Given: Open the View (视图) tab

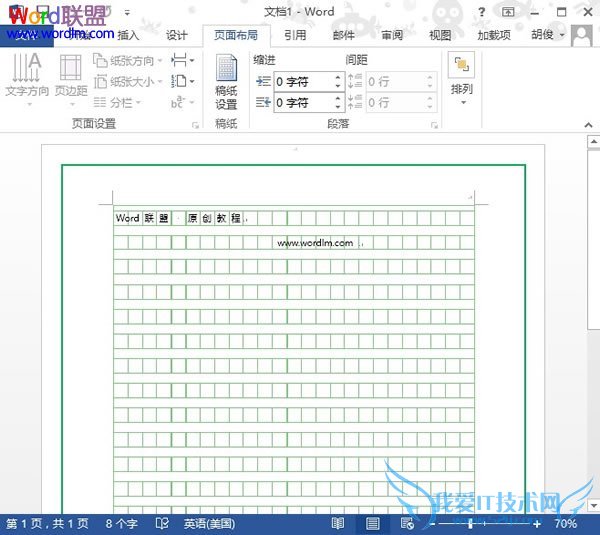Looking at the screenshot, I should (440, 35).
